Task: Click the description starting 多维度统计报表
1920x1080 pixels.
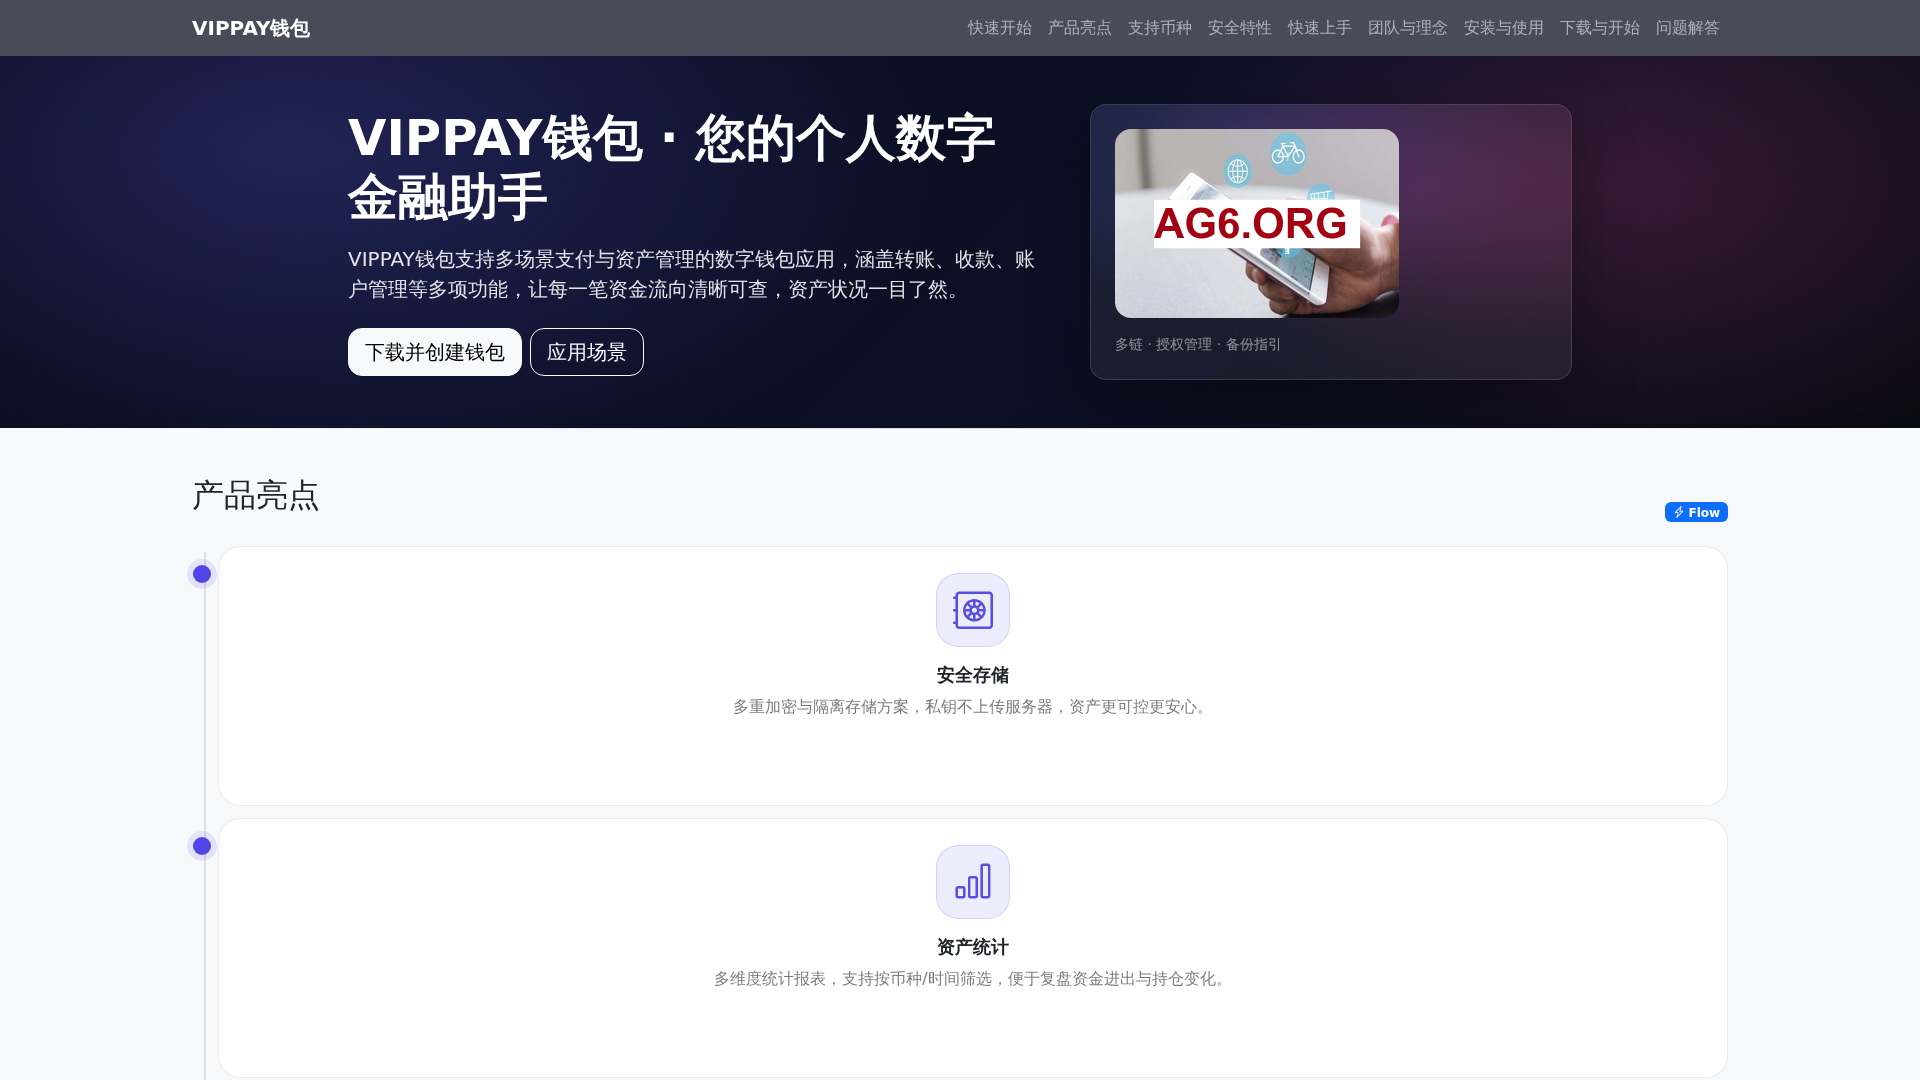Action: [973, 979]
